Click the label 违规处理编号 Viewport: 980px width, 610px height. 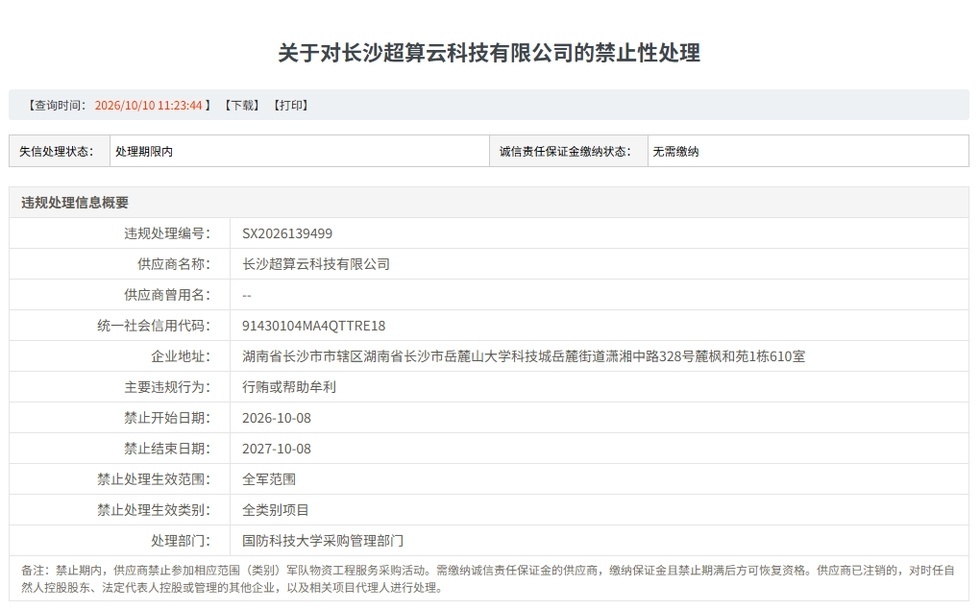tap(167, 234)
